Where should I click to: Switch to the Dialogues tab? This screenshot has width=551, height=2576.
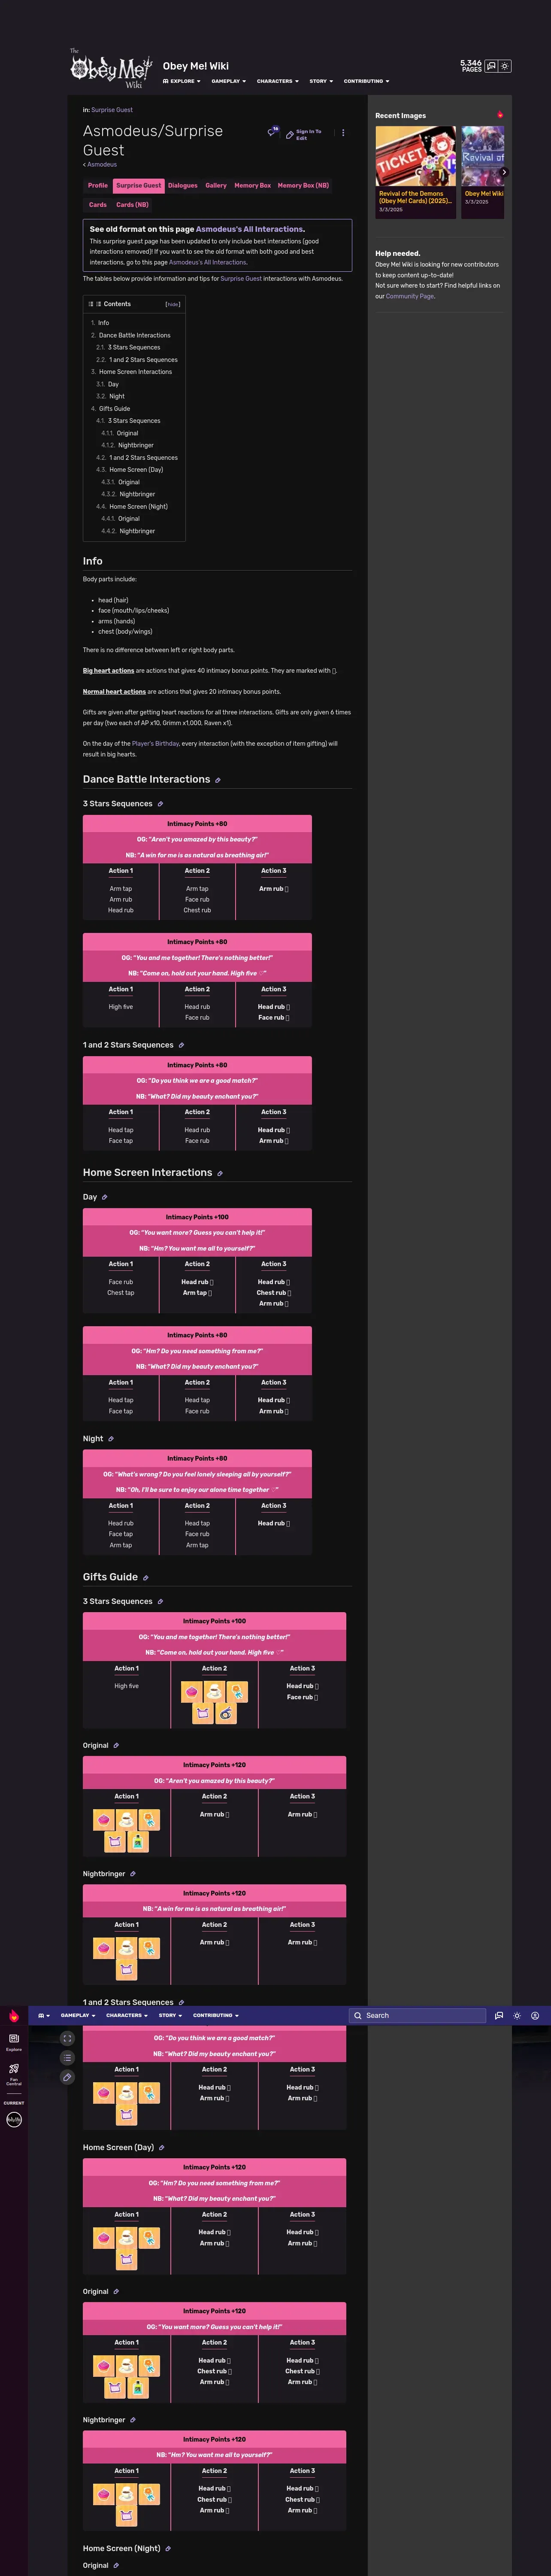click(183, 185)
